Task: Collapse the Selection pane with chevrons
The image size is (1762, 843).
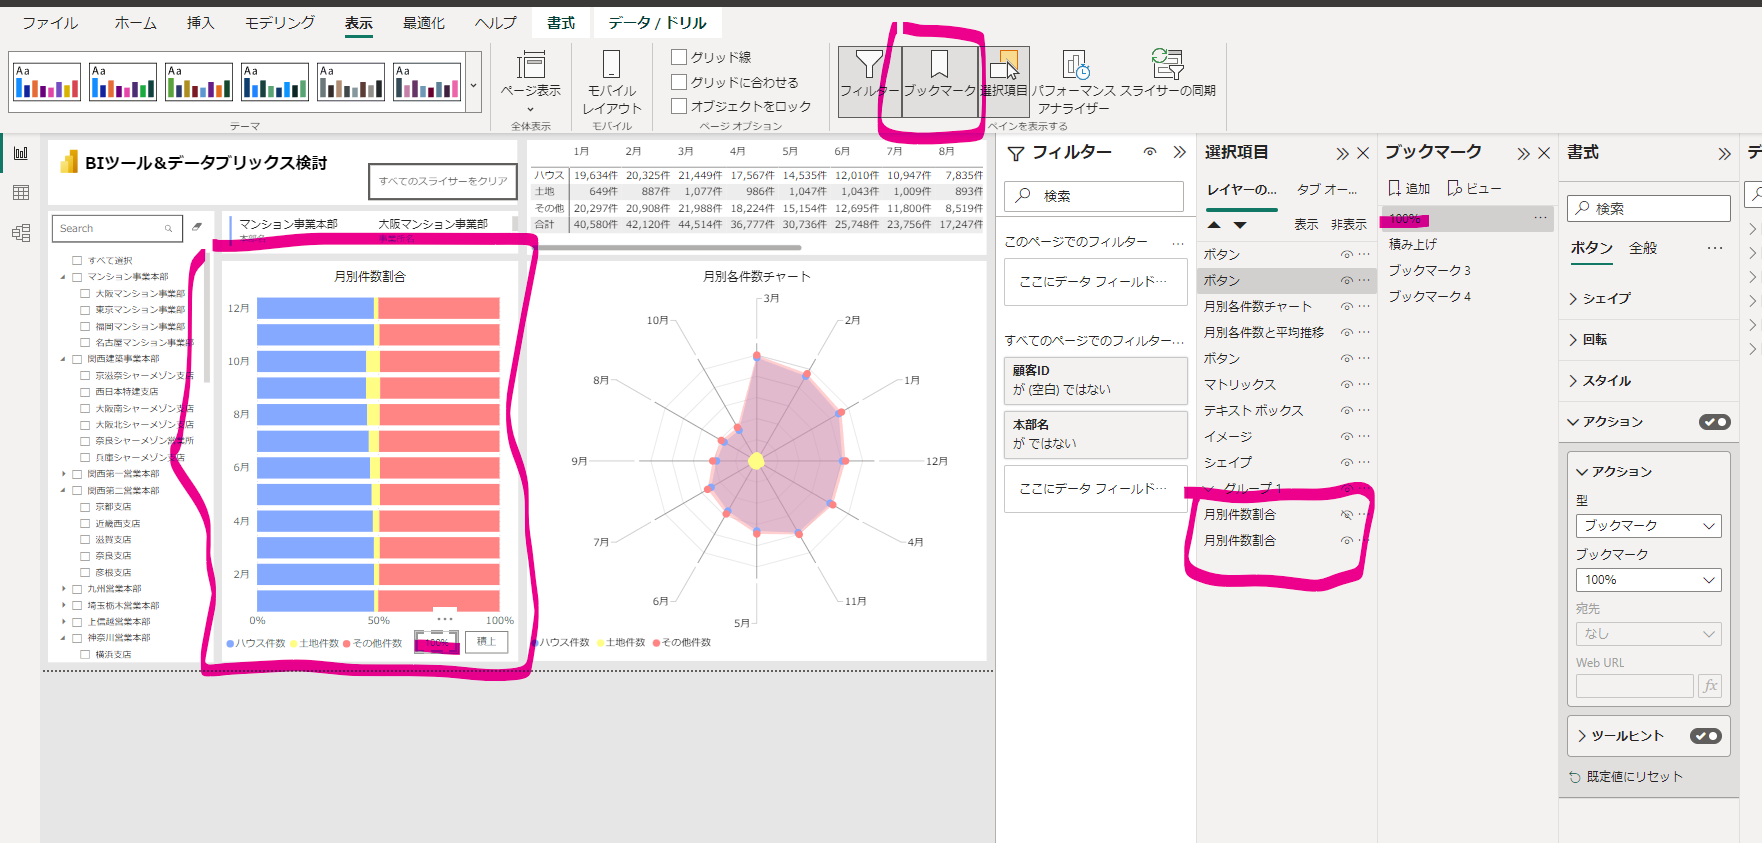Action: coord(1342,153)
